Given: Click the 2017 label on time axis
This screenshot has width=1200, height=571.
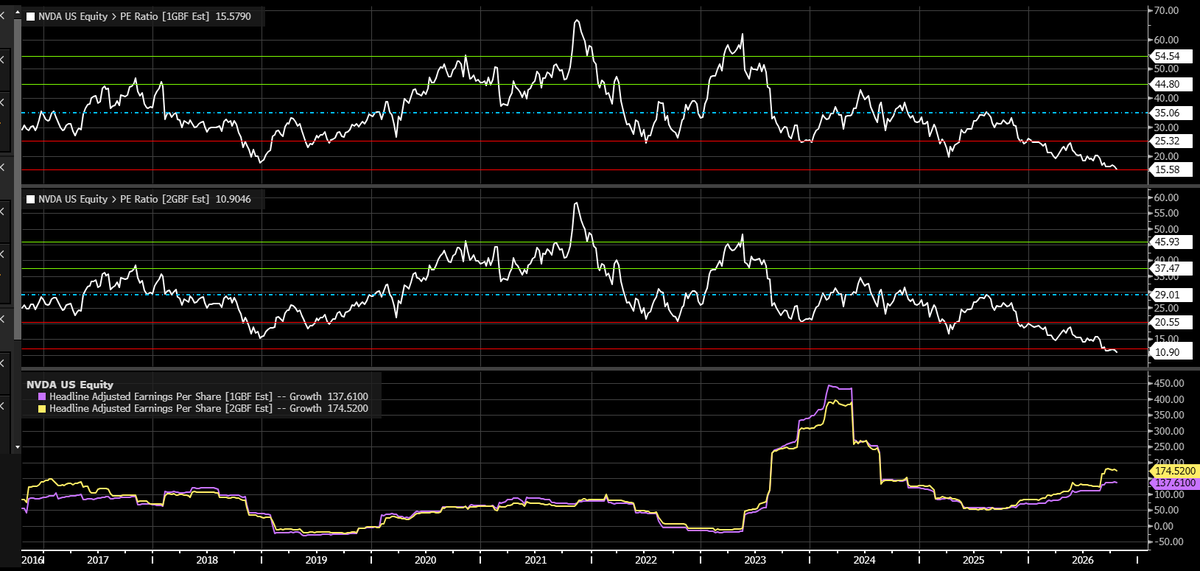Looking at the screenshot, I should coord(98,560).
